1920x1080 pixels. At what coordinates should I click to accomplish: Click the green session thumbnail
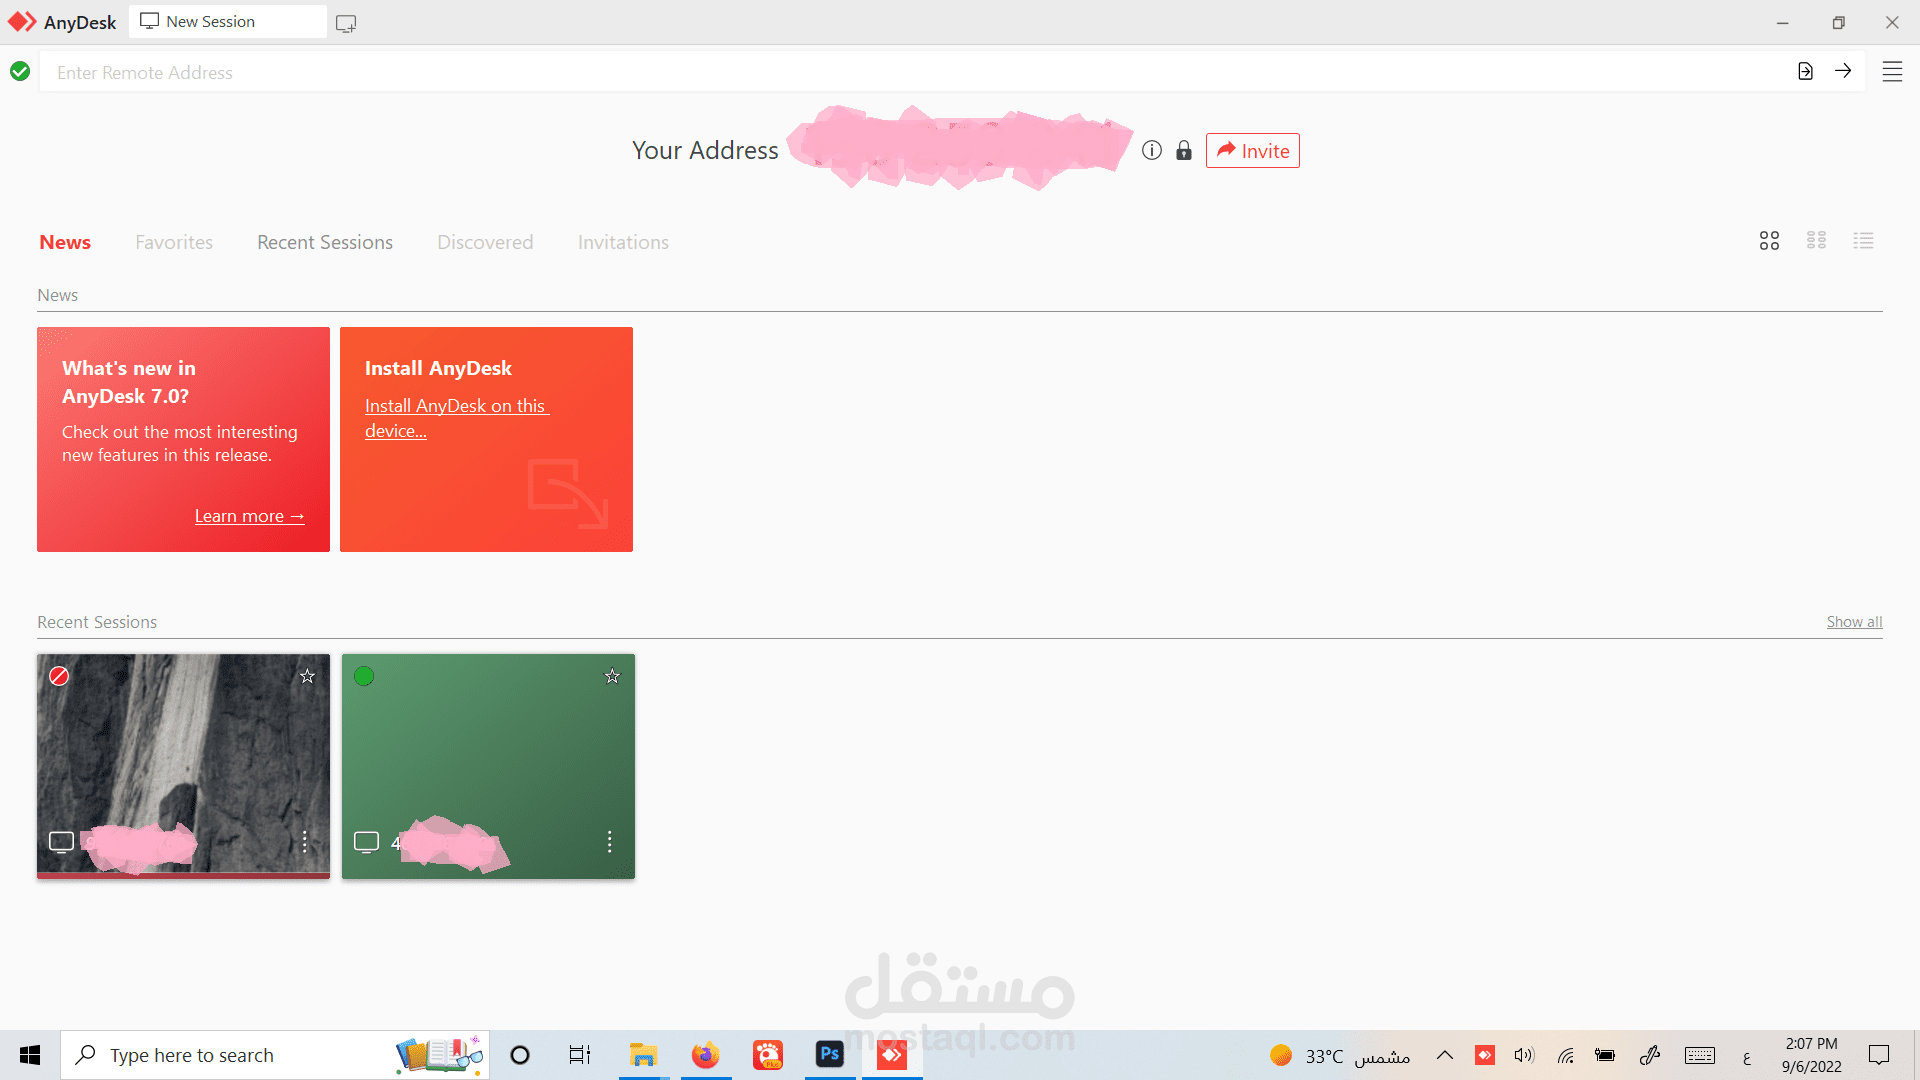tap(487, 765)
